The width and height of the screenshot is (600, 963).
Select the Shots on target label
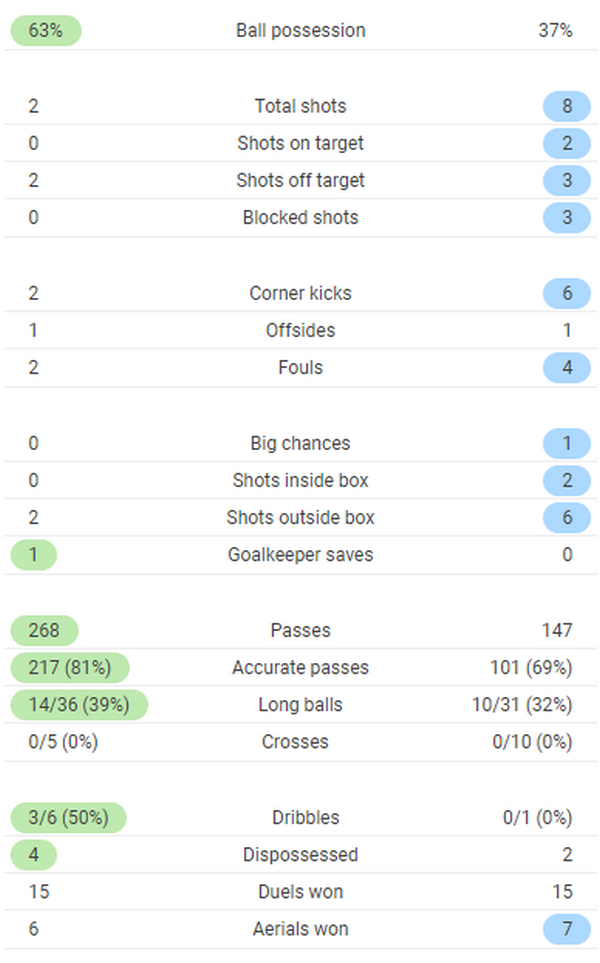(x=300, y=143)
